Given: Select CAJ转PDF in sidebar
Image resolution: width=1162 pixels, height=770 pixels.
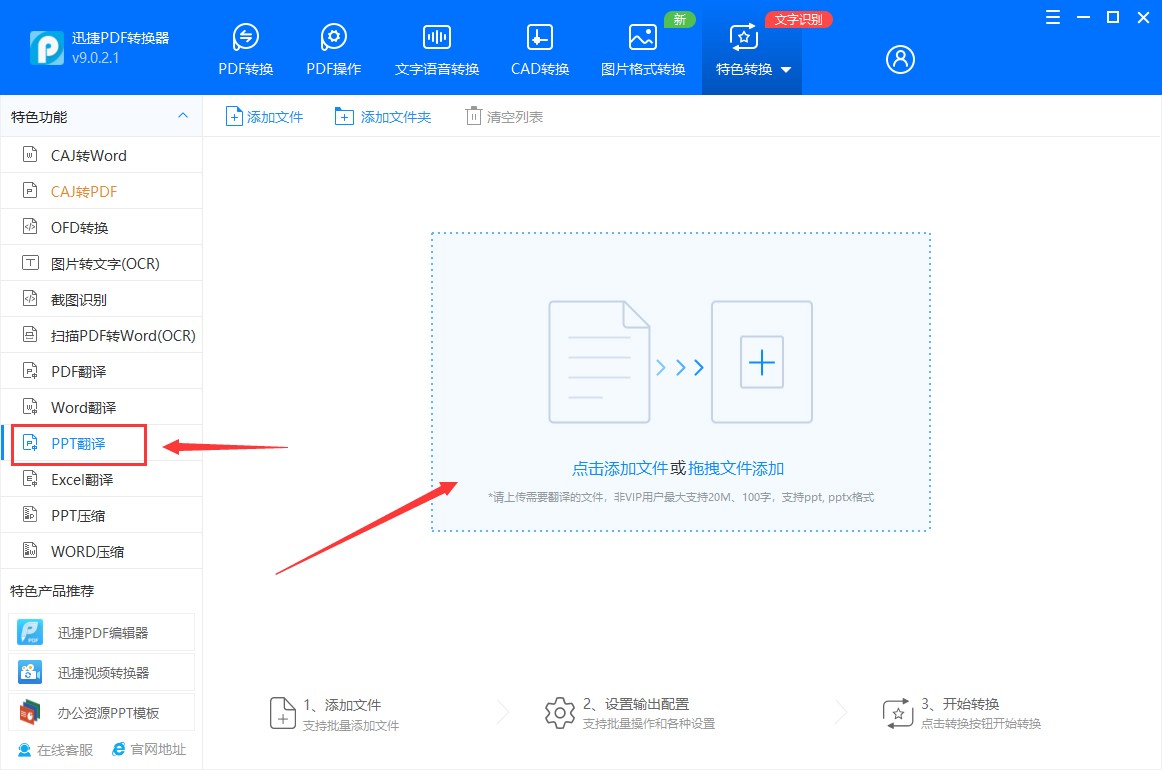Looking at the screenshot, I should click(102, 191).
